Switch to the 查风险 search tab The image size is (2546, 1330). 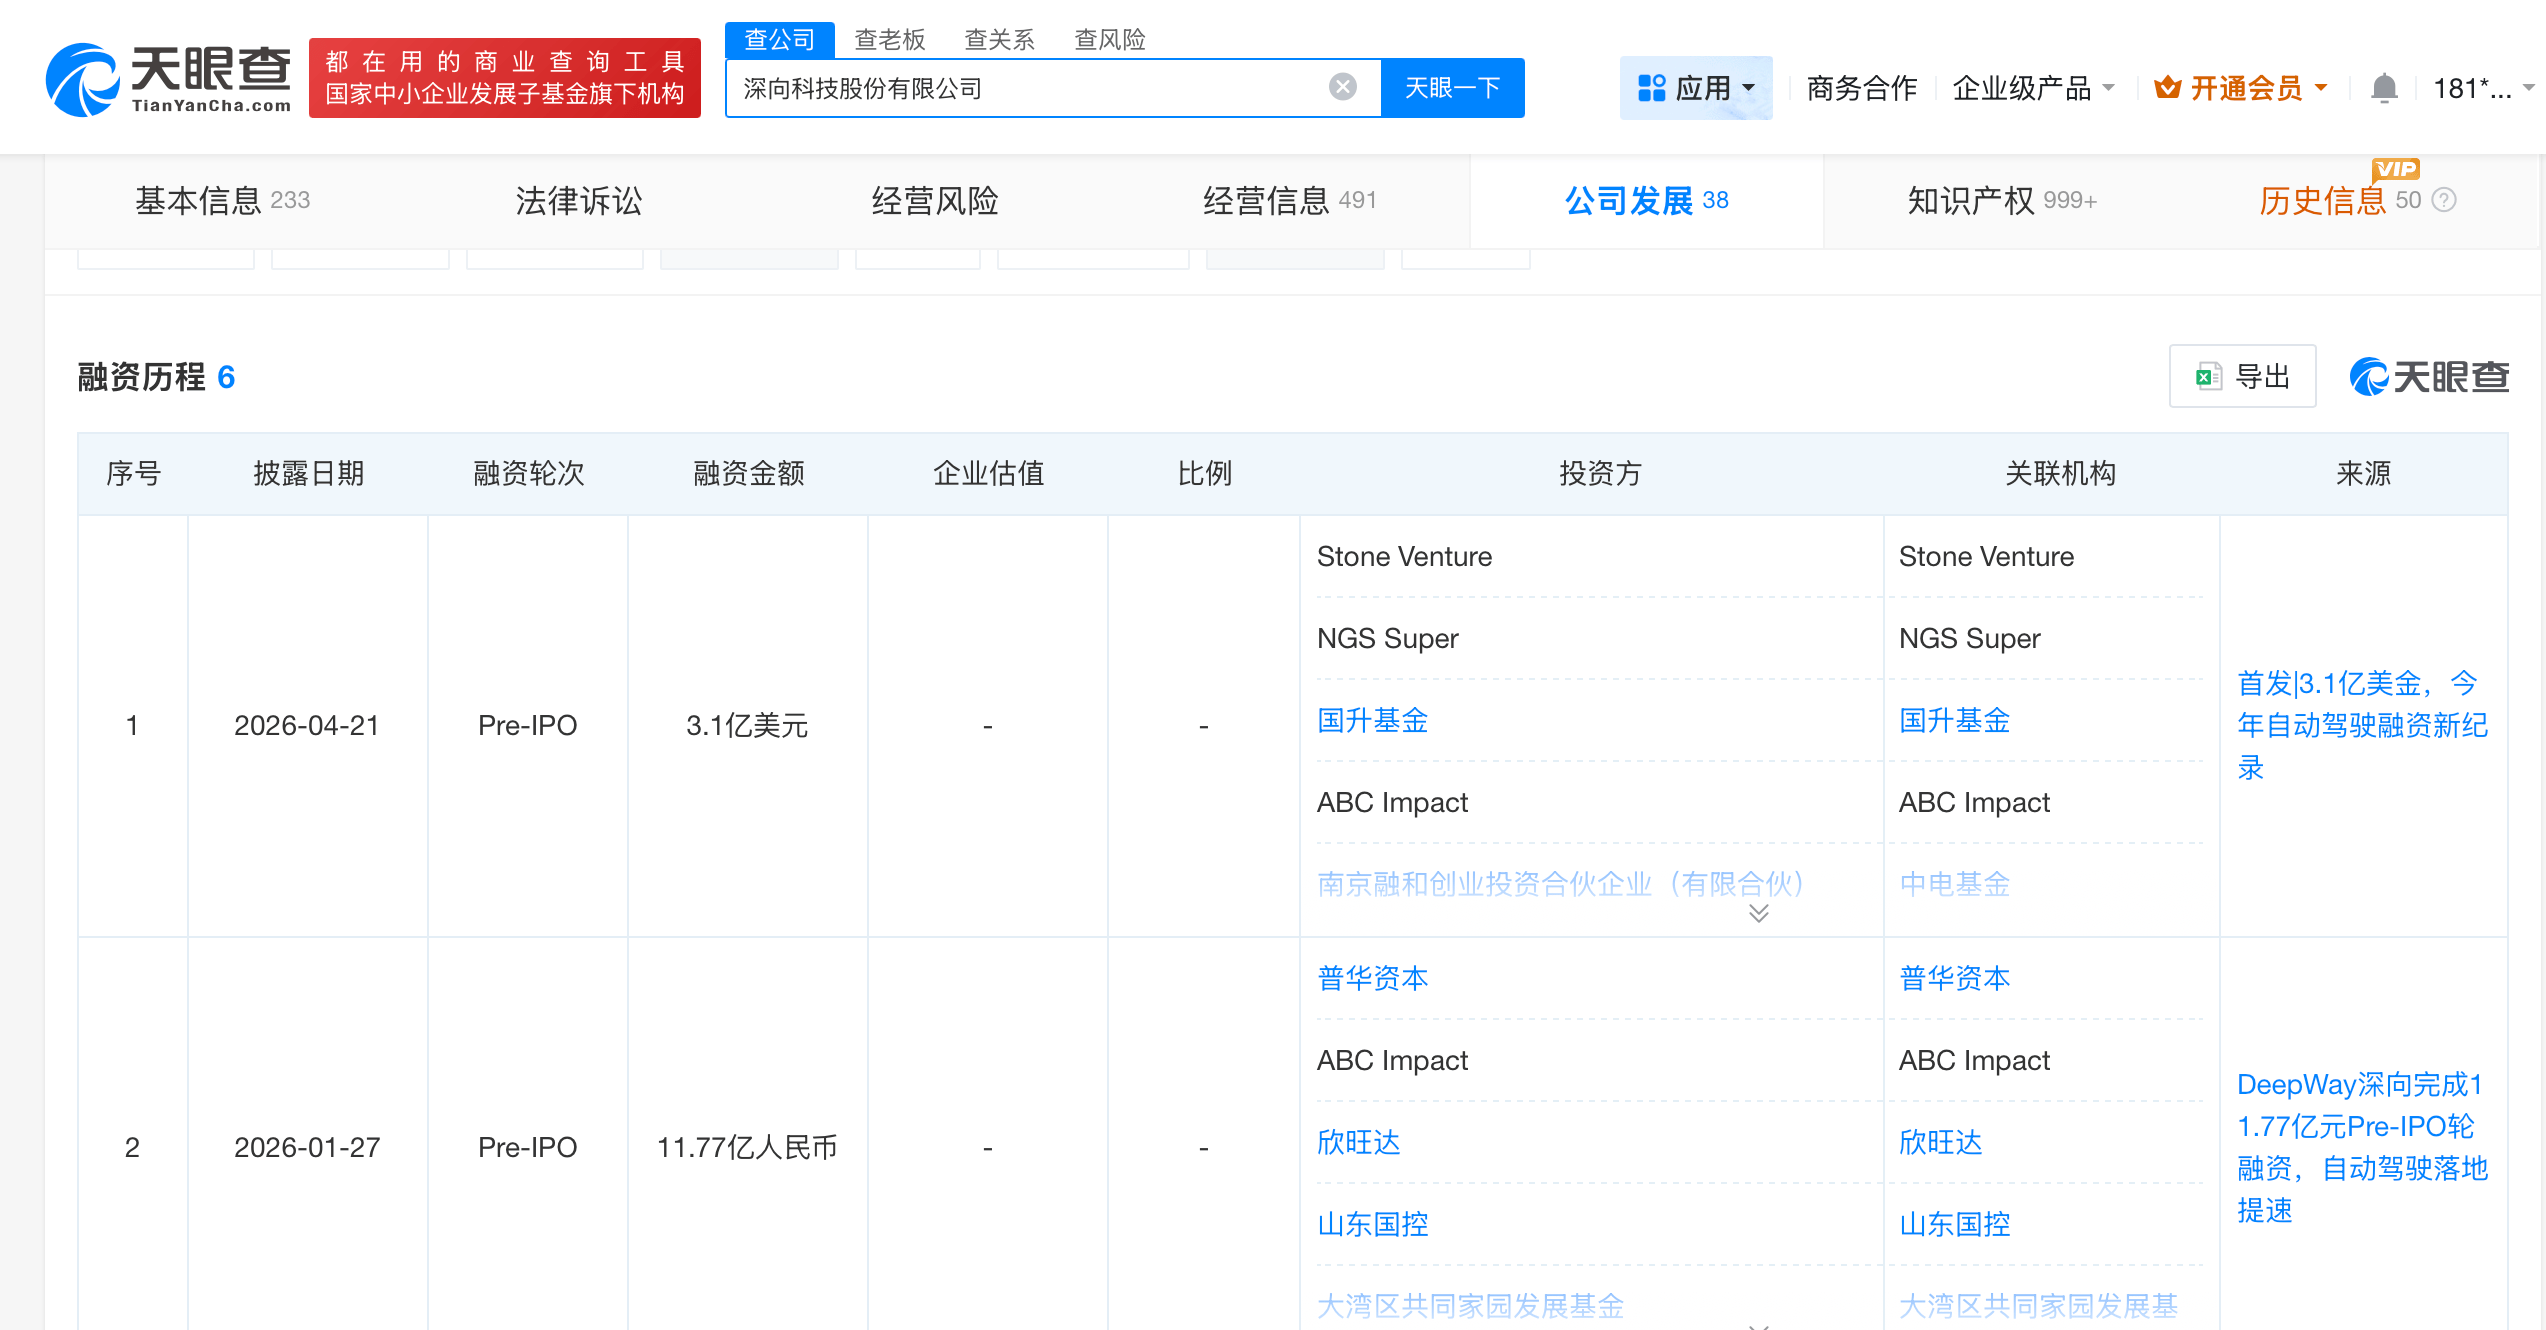[x=1110, y=39]
